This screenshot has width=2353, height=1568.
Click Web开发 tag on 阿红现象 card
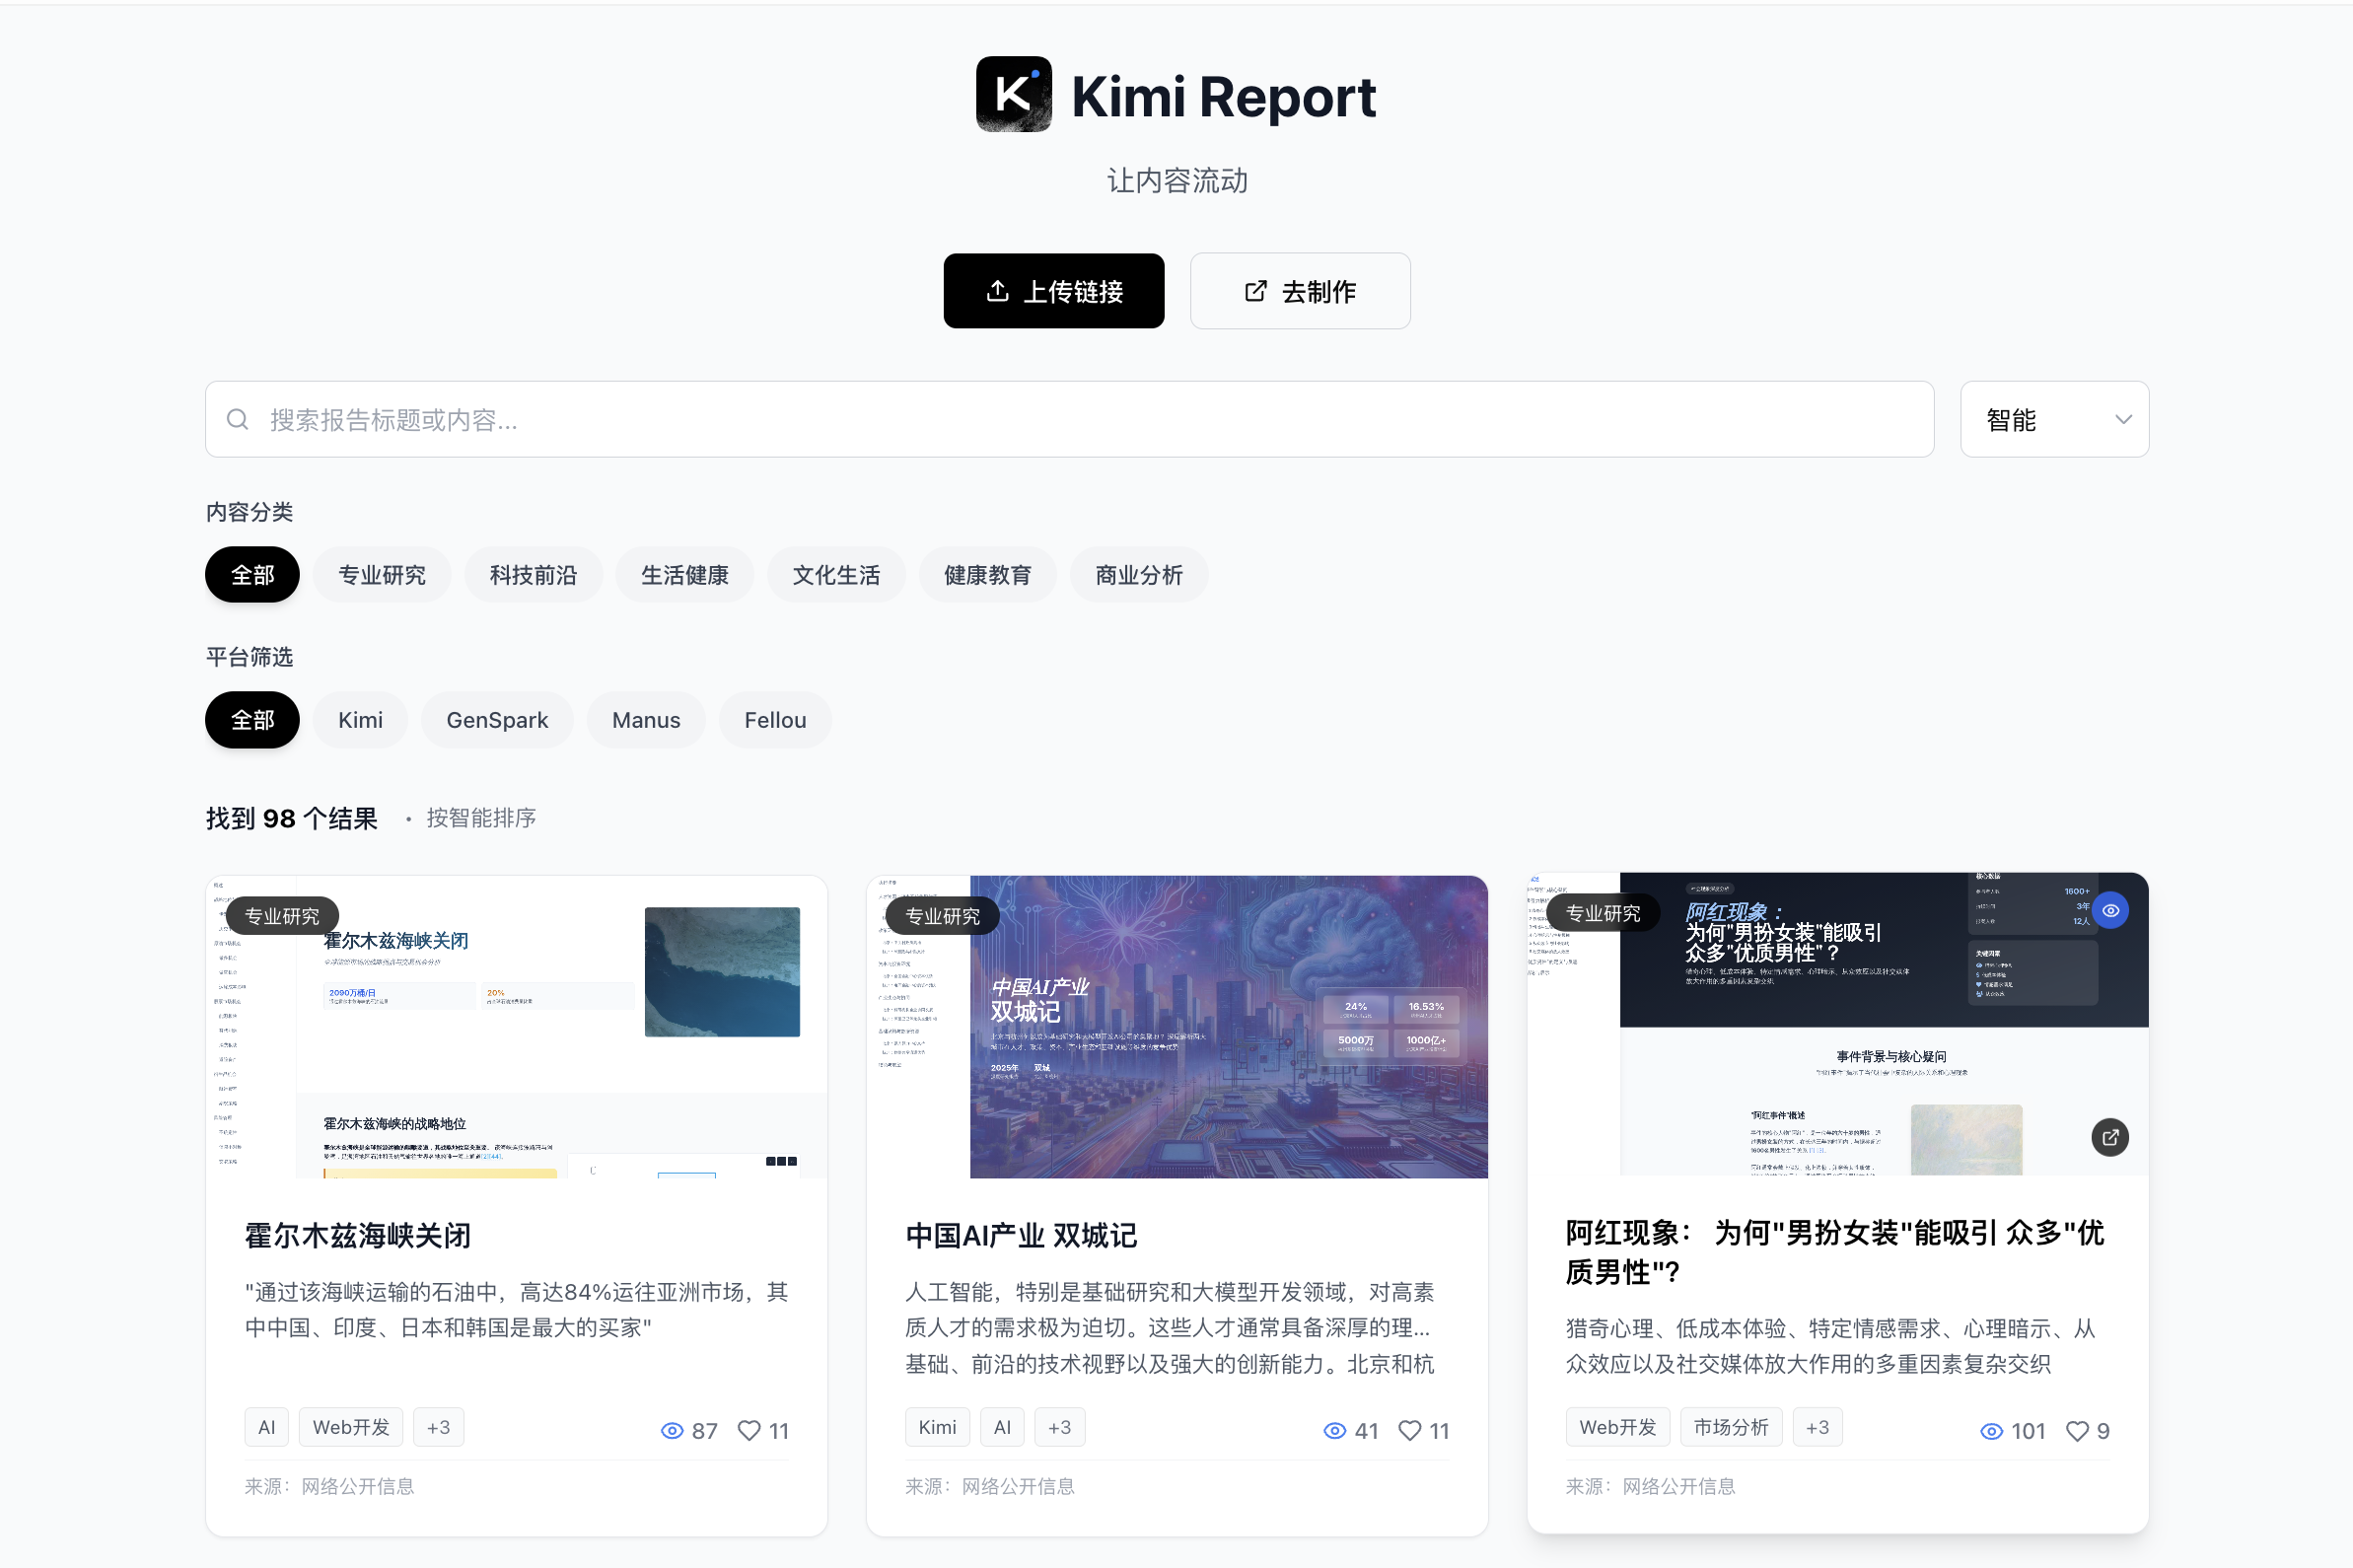pyautogui.click(x=1617, y=1427)
